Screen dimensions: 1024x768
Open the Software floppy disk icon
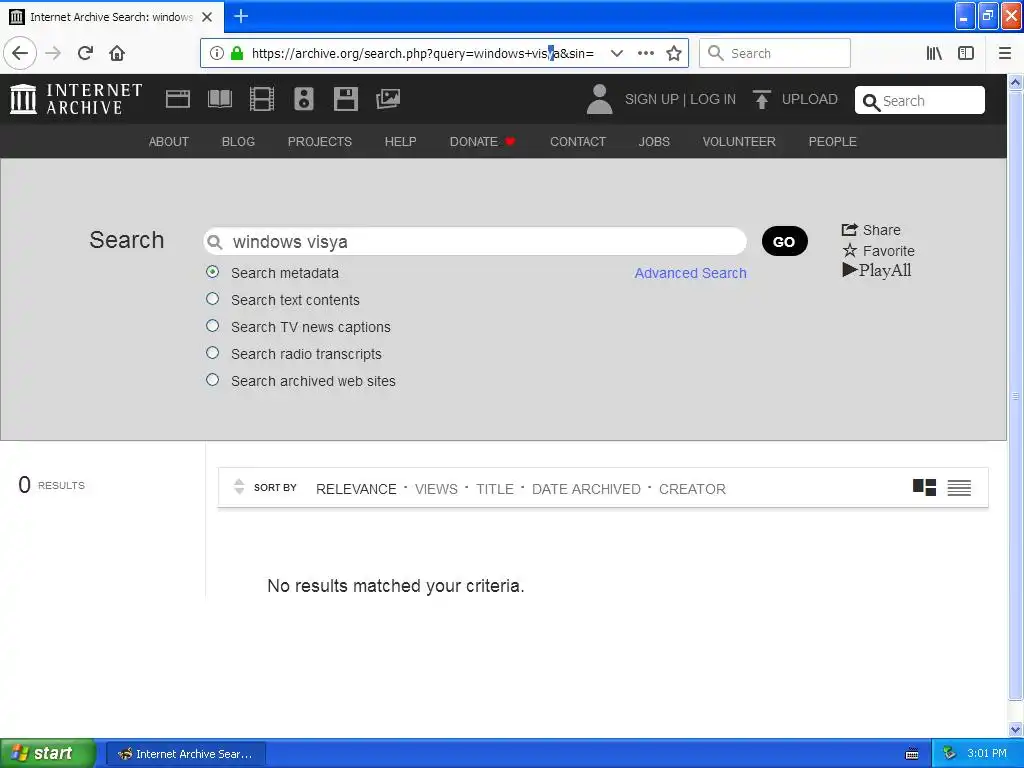coord(345,99)
